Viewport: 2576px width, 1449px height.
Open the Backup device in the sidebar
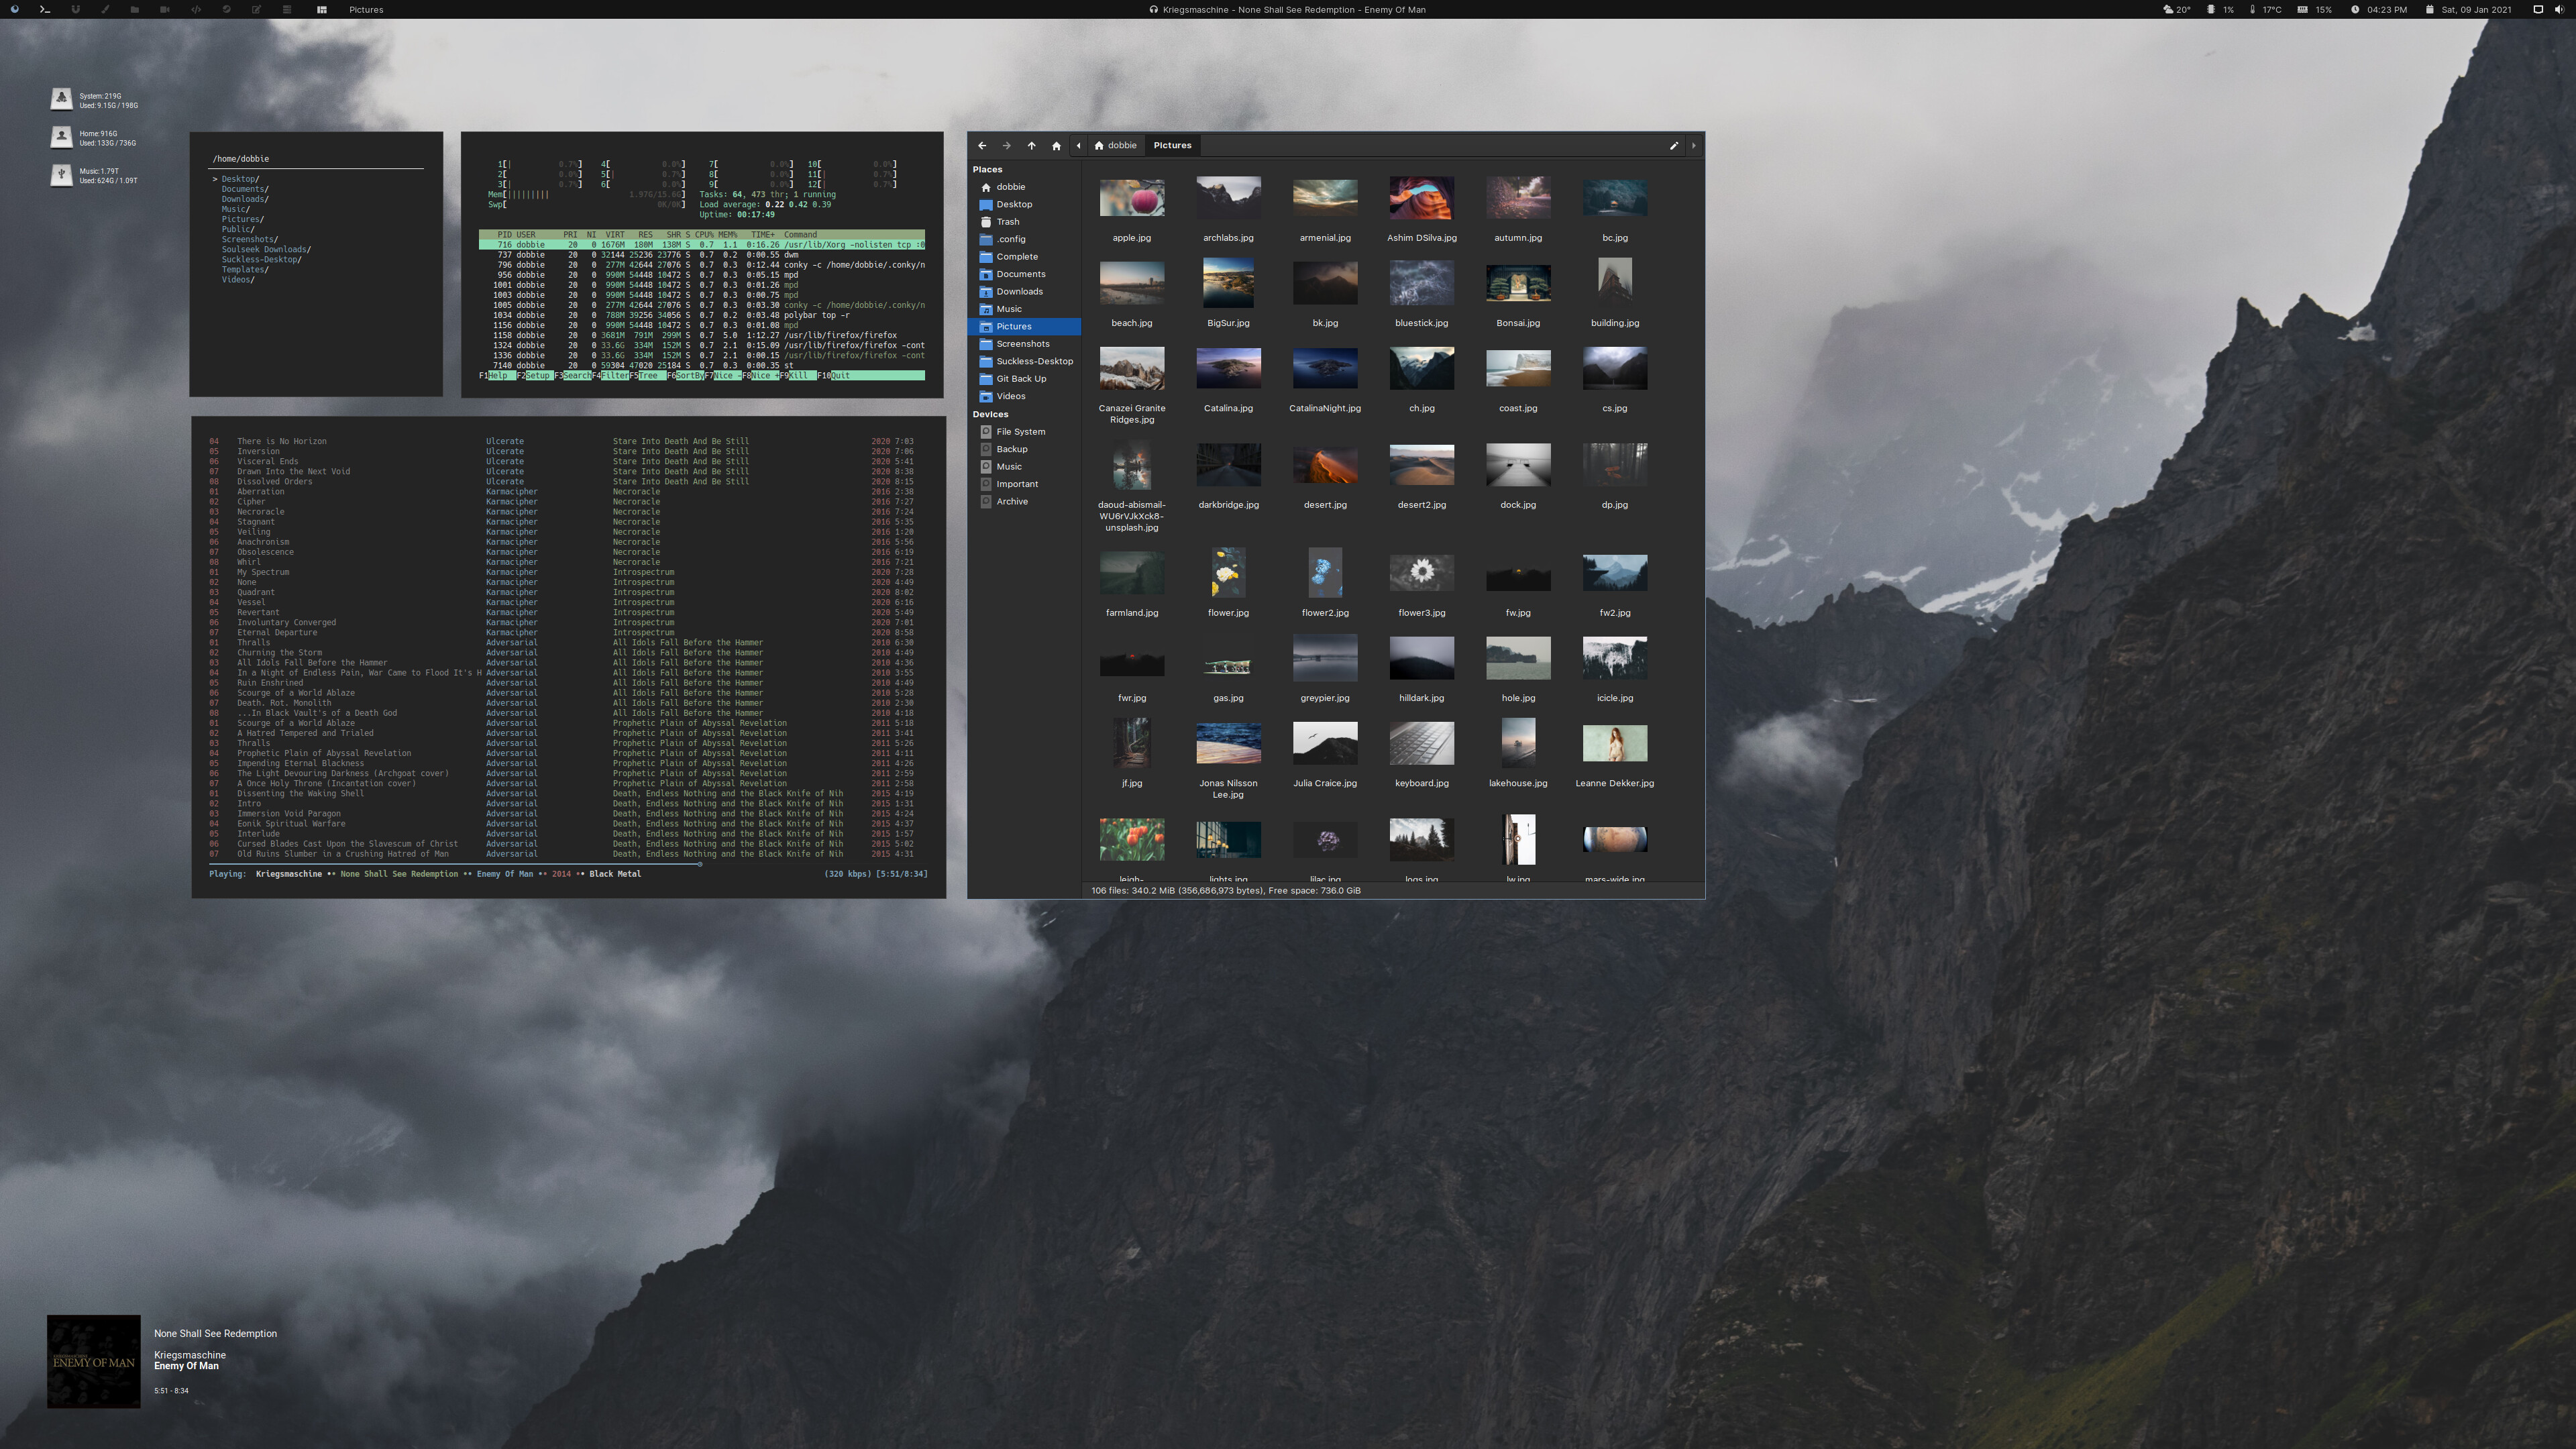coord(1011,449)
